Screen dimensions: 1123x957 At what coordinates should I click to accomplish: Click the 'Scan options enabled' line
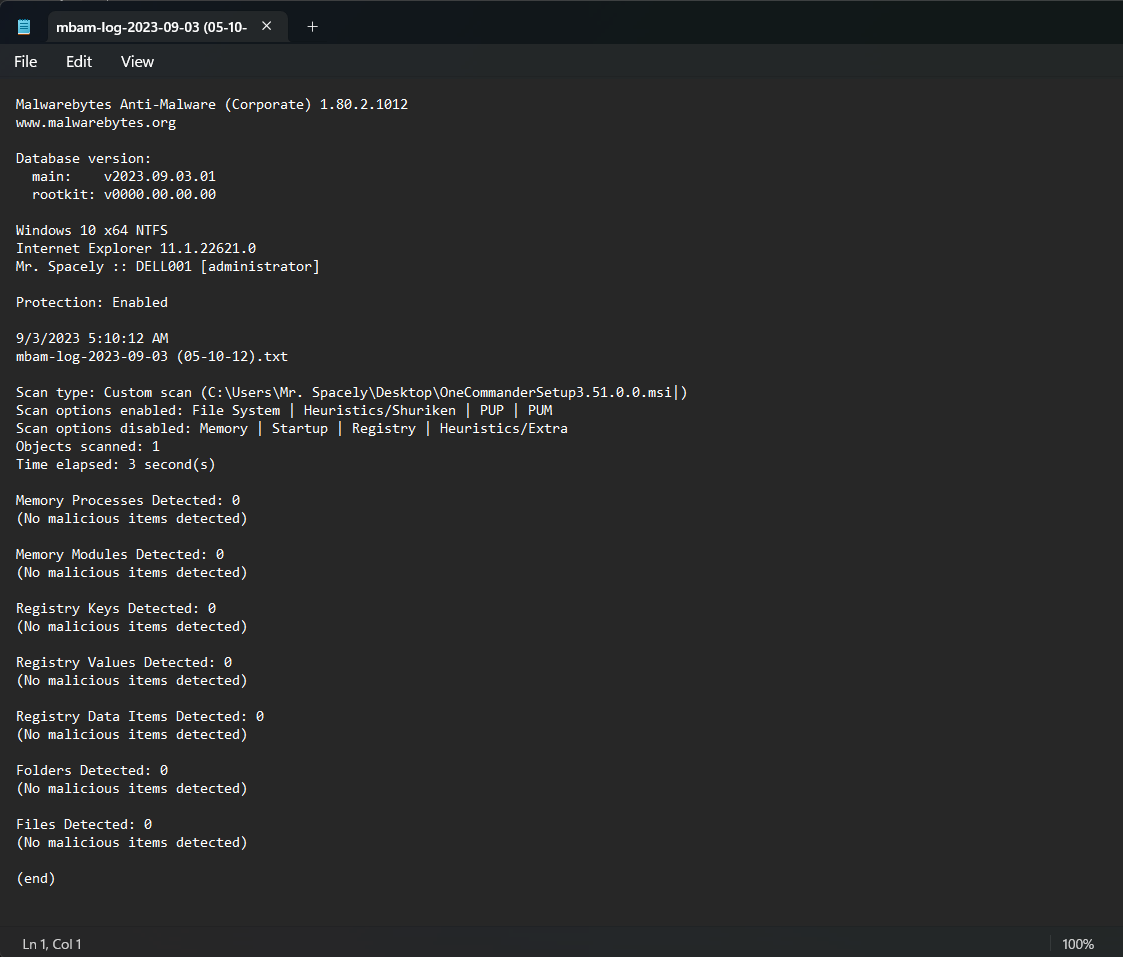tap(284, 410)
